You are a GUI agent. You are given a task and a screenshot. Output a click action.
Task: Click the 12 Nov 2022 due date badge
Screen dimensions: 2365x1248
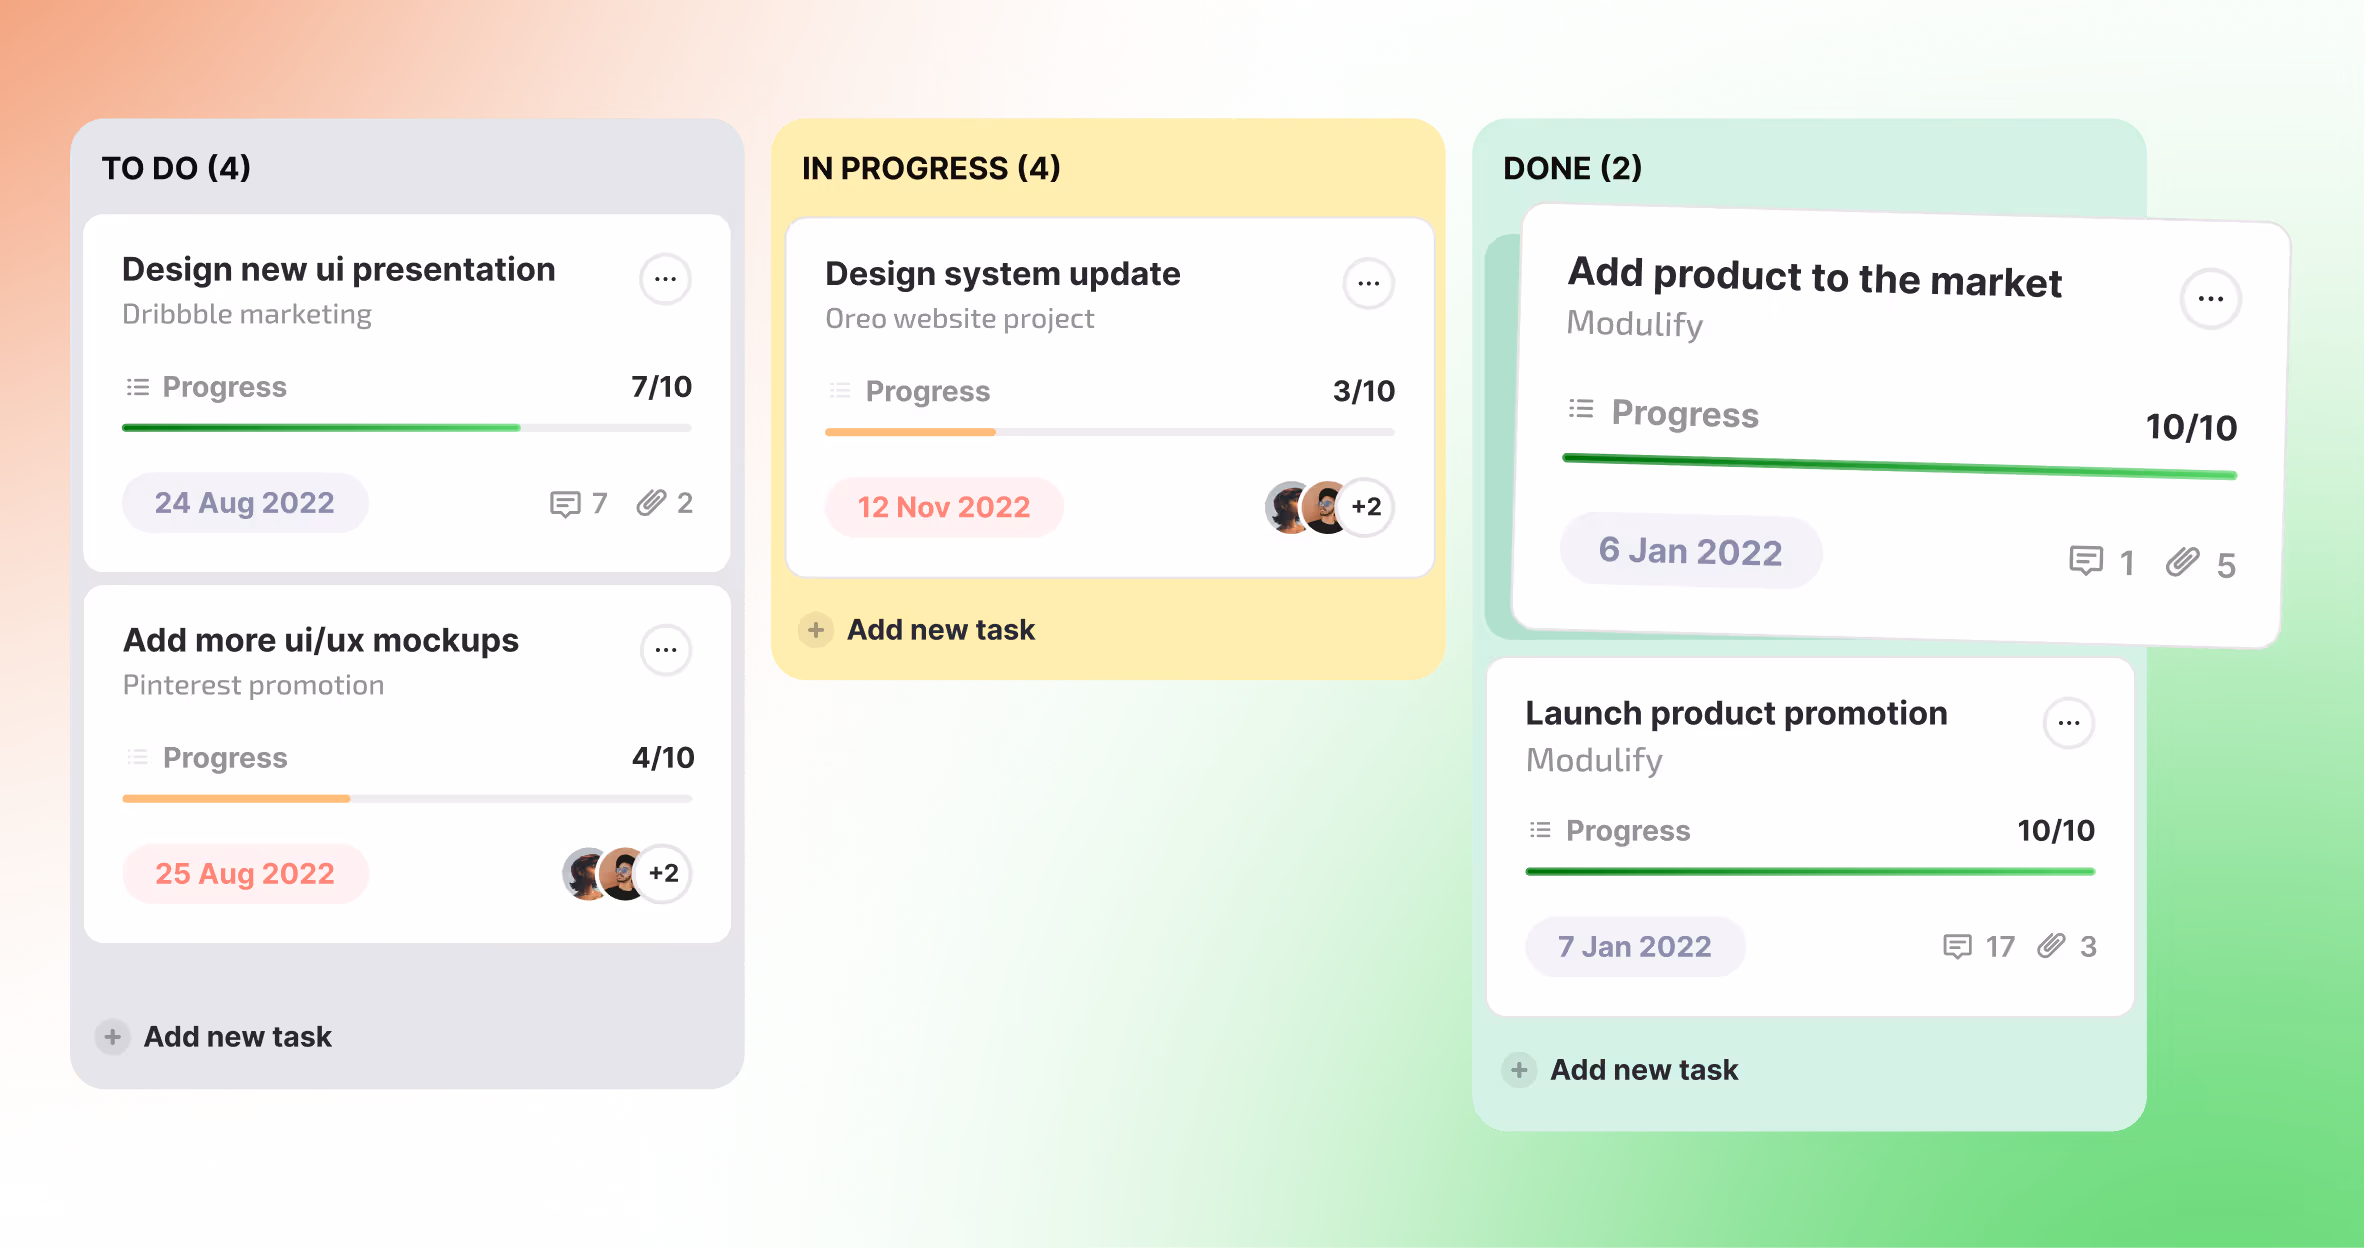pos(943,507)
